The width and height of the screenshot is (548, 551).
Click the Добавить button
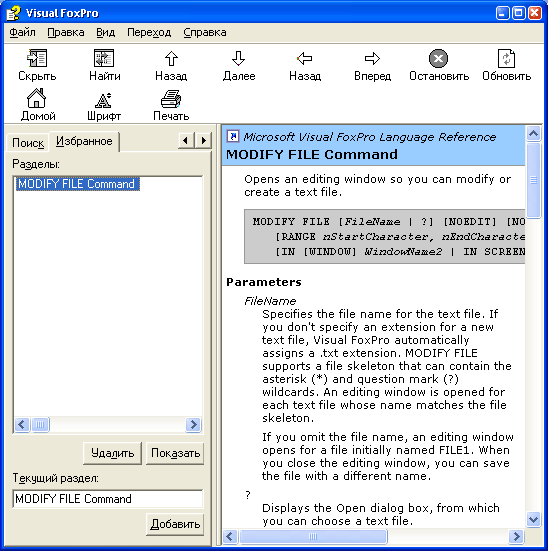[x=175, y=524]
